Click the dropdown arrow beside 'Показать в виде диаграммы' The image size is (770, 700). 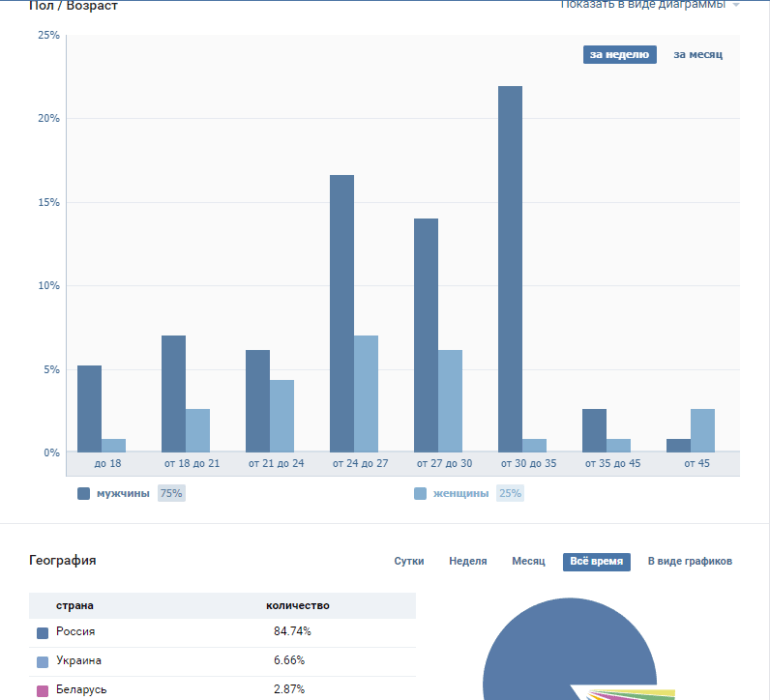736,5
